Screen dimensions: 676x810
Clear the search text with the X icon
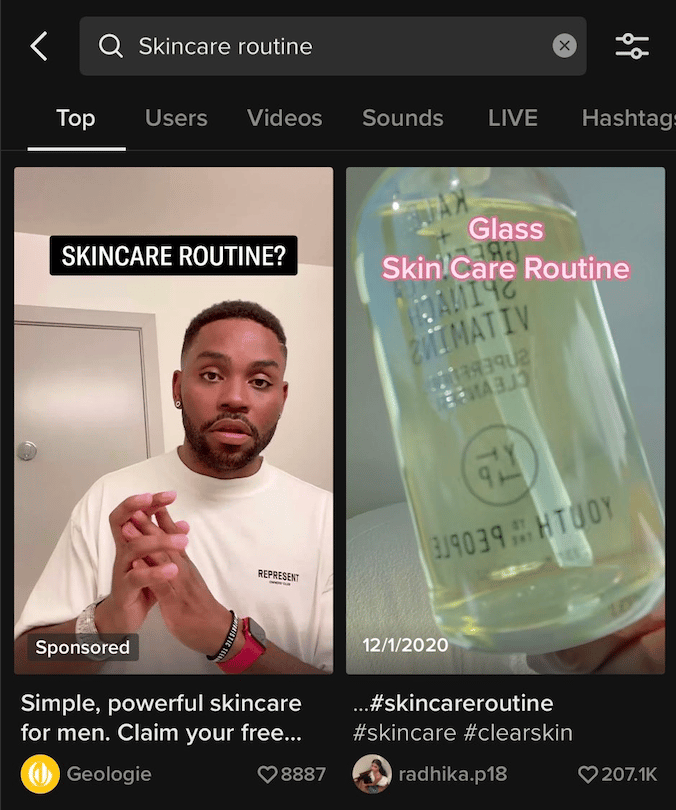[564, 46]
